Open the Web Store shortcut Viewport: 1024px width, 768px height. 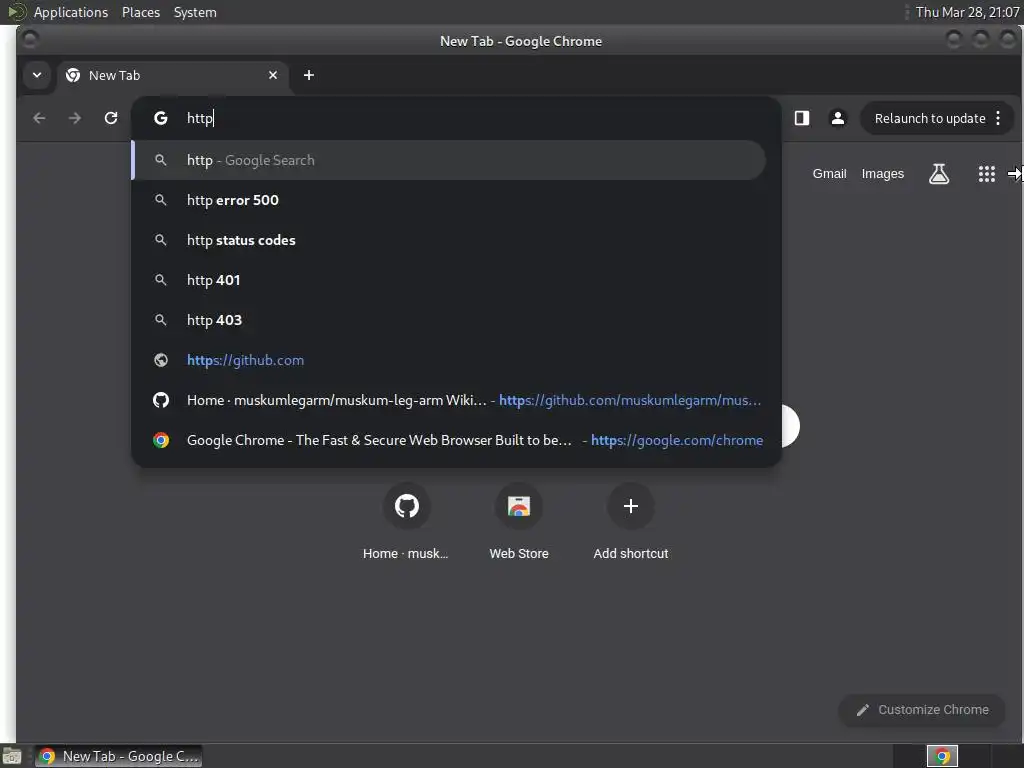coord(519,506)
